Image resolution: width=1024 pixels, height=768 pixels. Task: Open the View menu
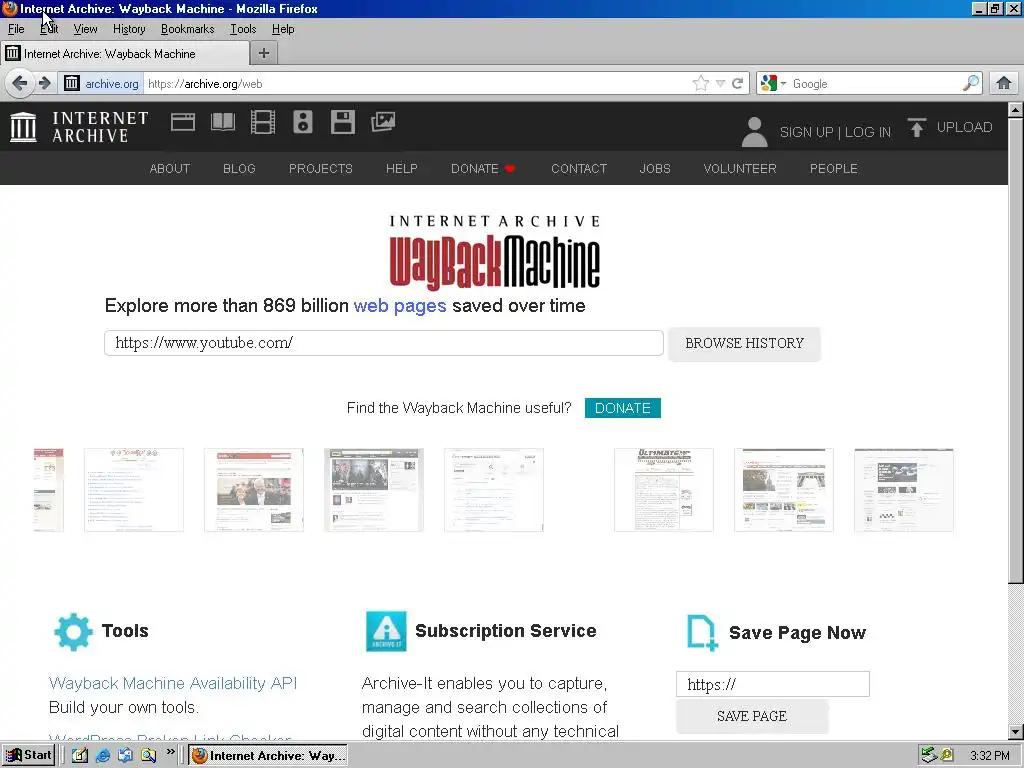(86, 29)
